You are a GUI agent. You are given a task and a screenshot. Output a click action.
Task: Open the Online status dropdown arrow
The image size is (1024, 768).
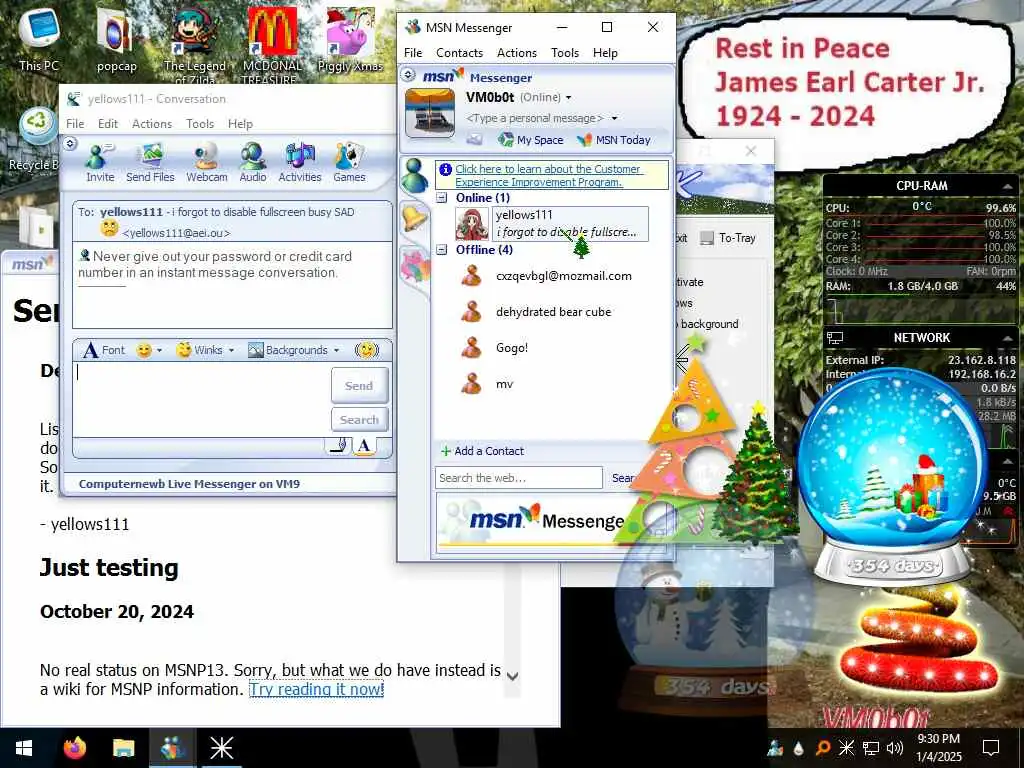tap(568, 98)
